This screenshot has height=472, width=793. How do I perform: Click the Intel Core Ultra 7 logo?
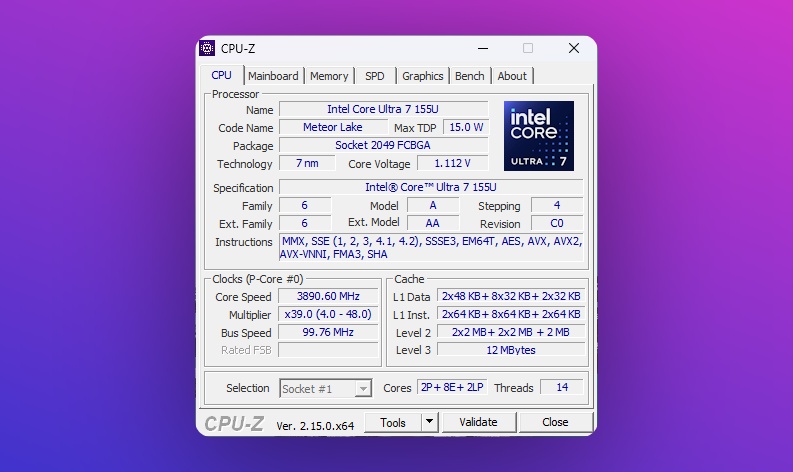point(539,136)
